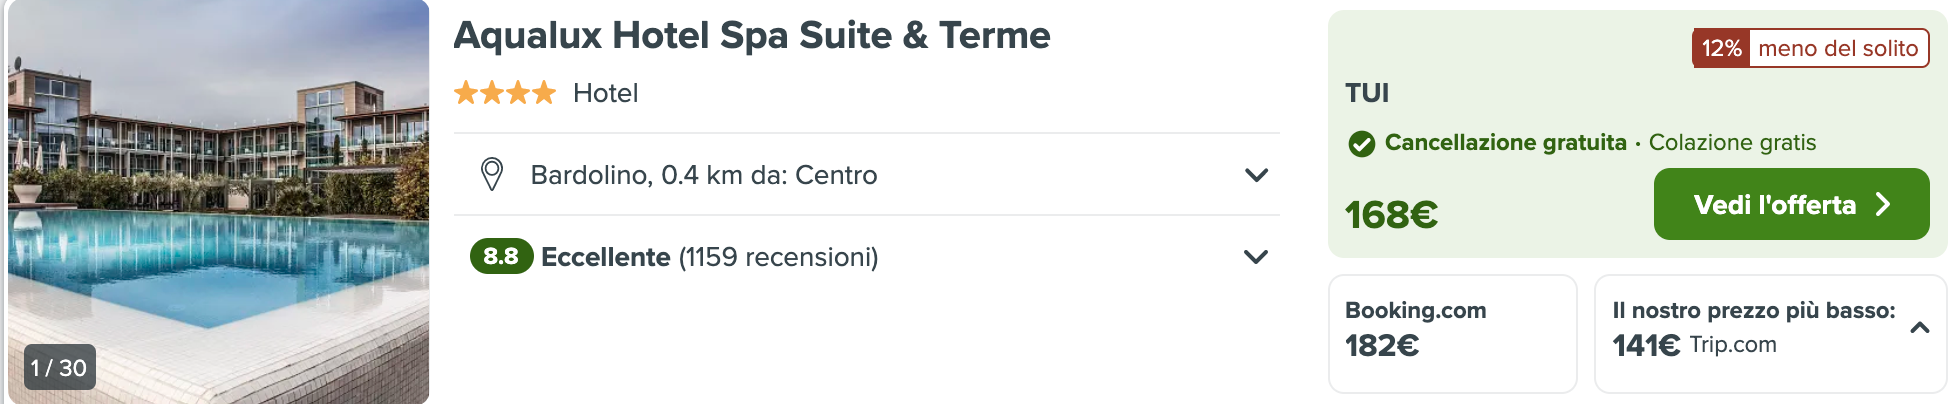Select the Booking.com 182€ offer

1452,333
